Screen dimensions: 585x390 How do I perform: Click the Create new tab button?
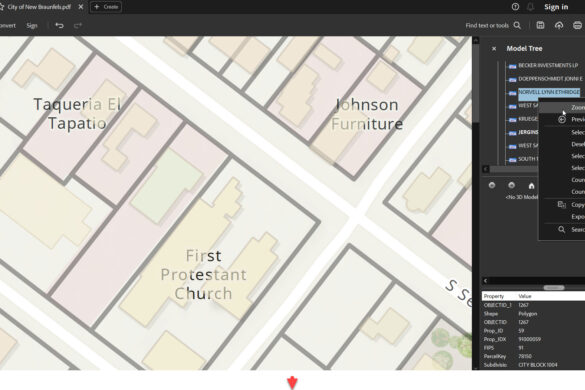coord(106,7)
